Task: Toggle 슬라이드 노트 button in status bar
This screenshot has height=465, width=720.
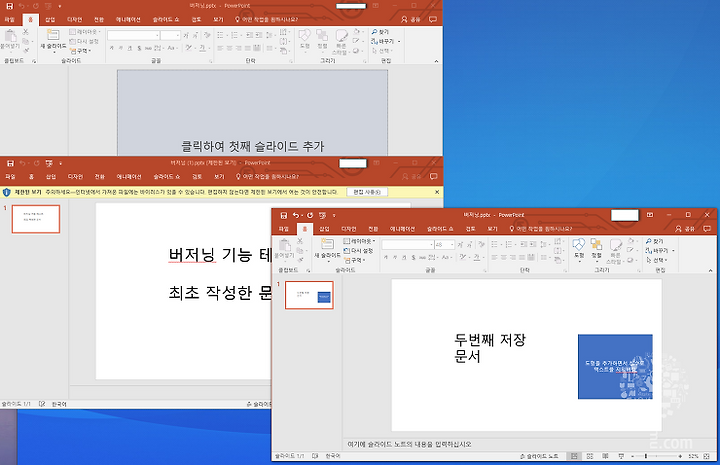Action: point(539,456)
